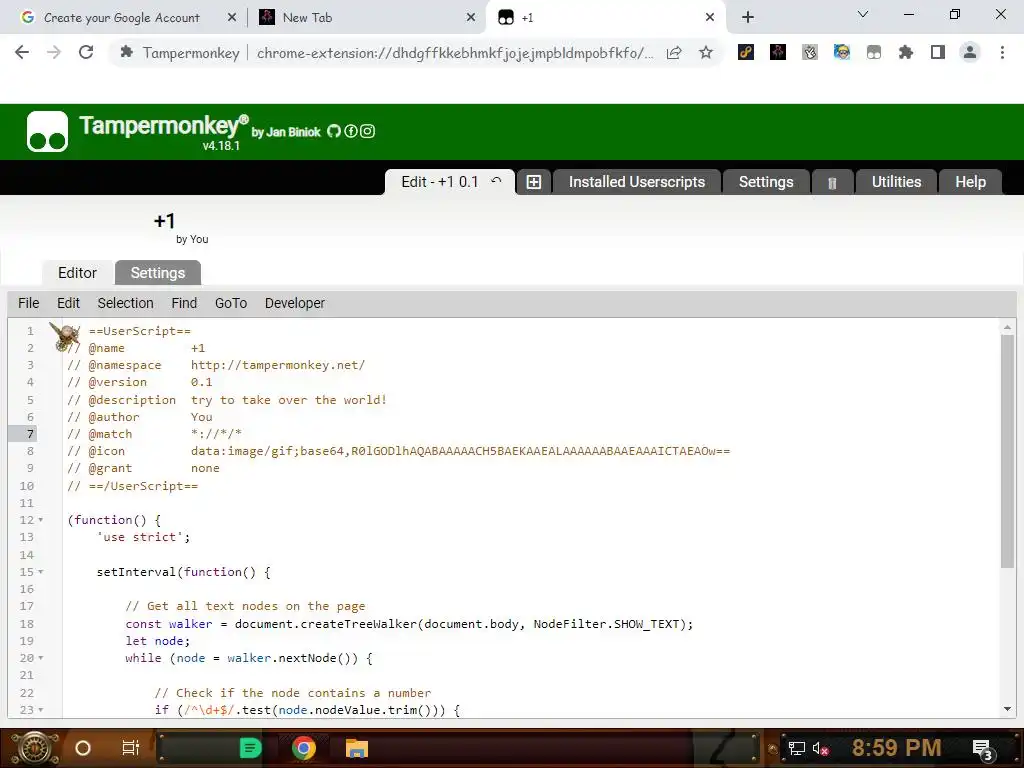Click the '@match' metadata line
This screenshot has width=1024, height=768.
point(154,434)
